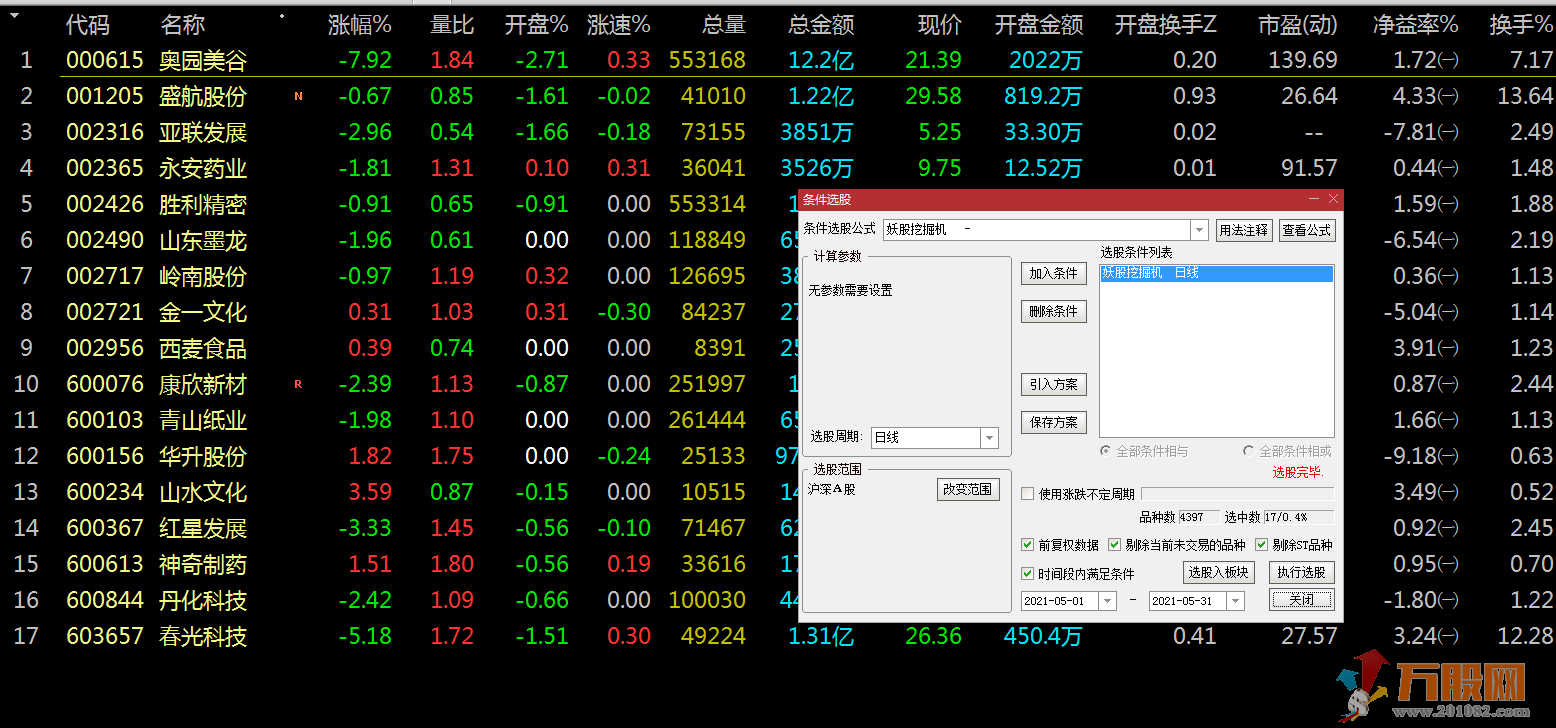Click stock name 亚联发展
Image resolution: width=1556 pixels, height=728 pixels.
(203, 132)
